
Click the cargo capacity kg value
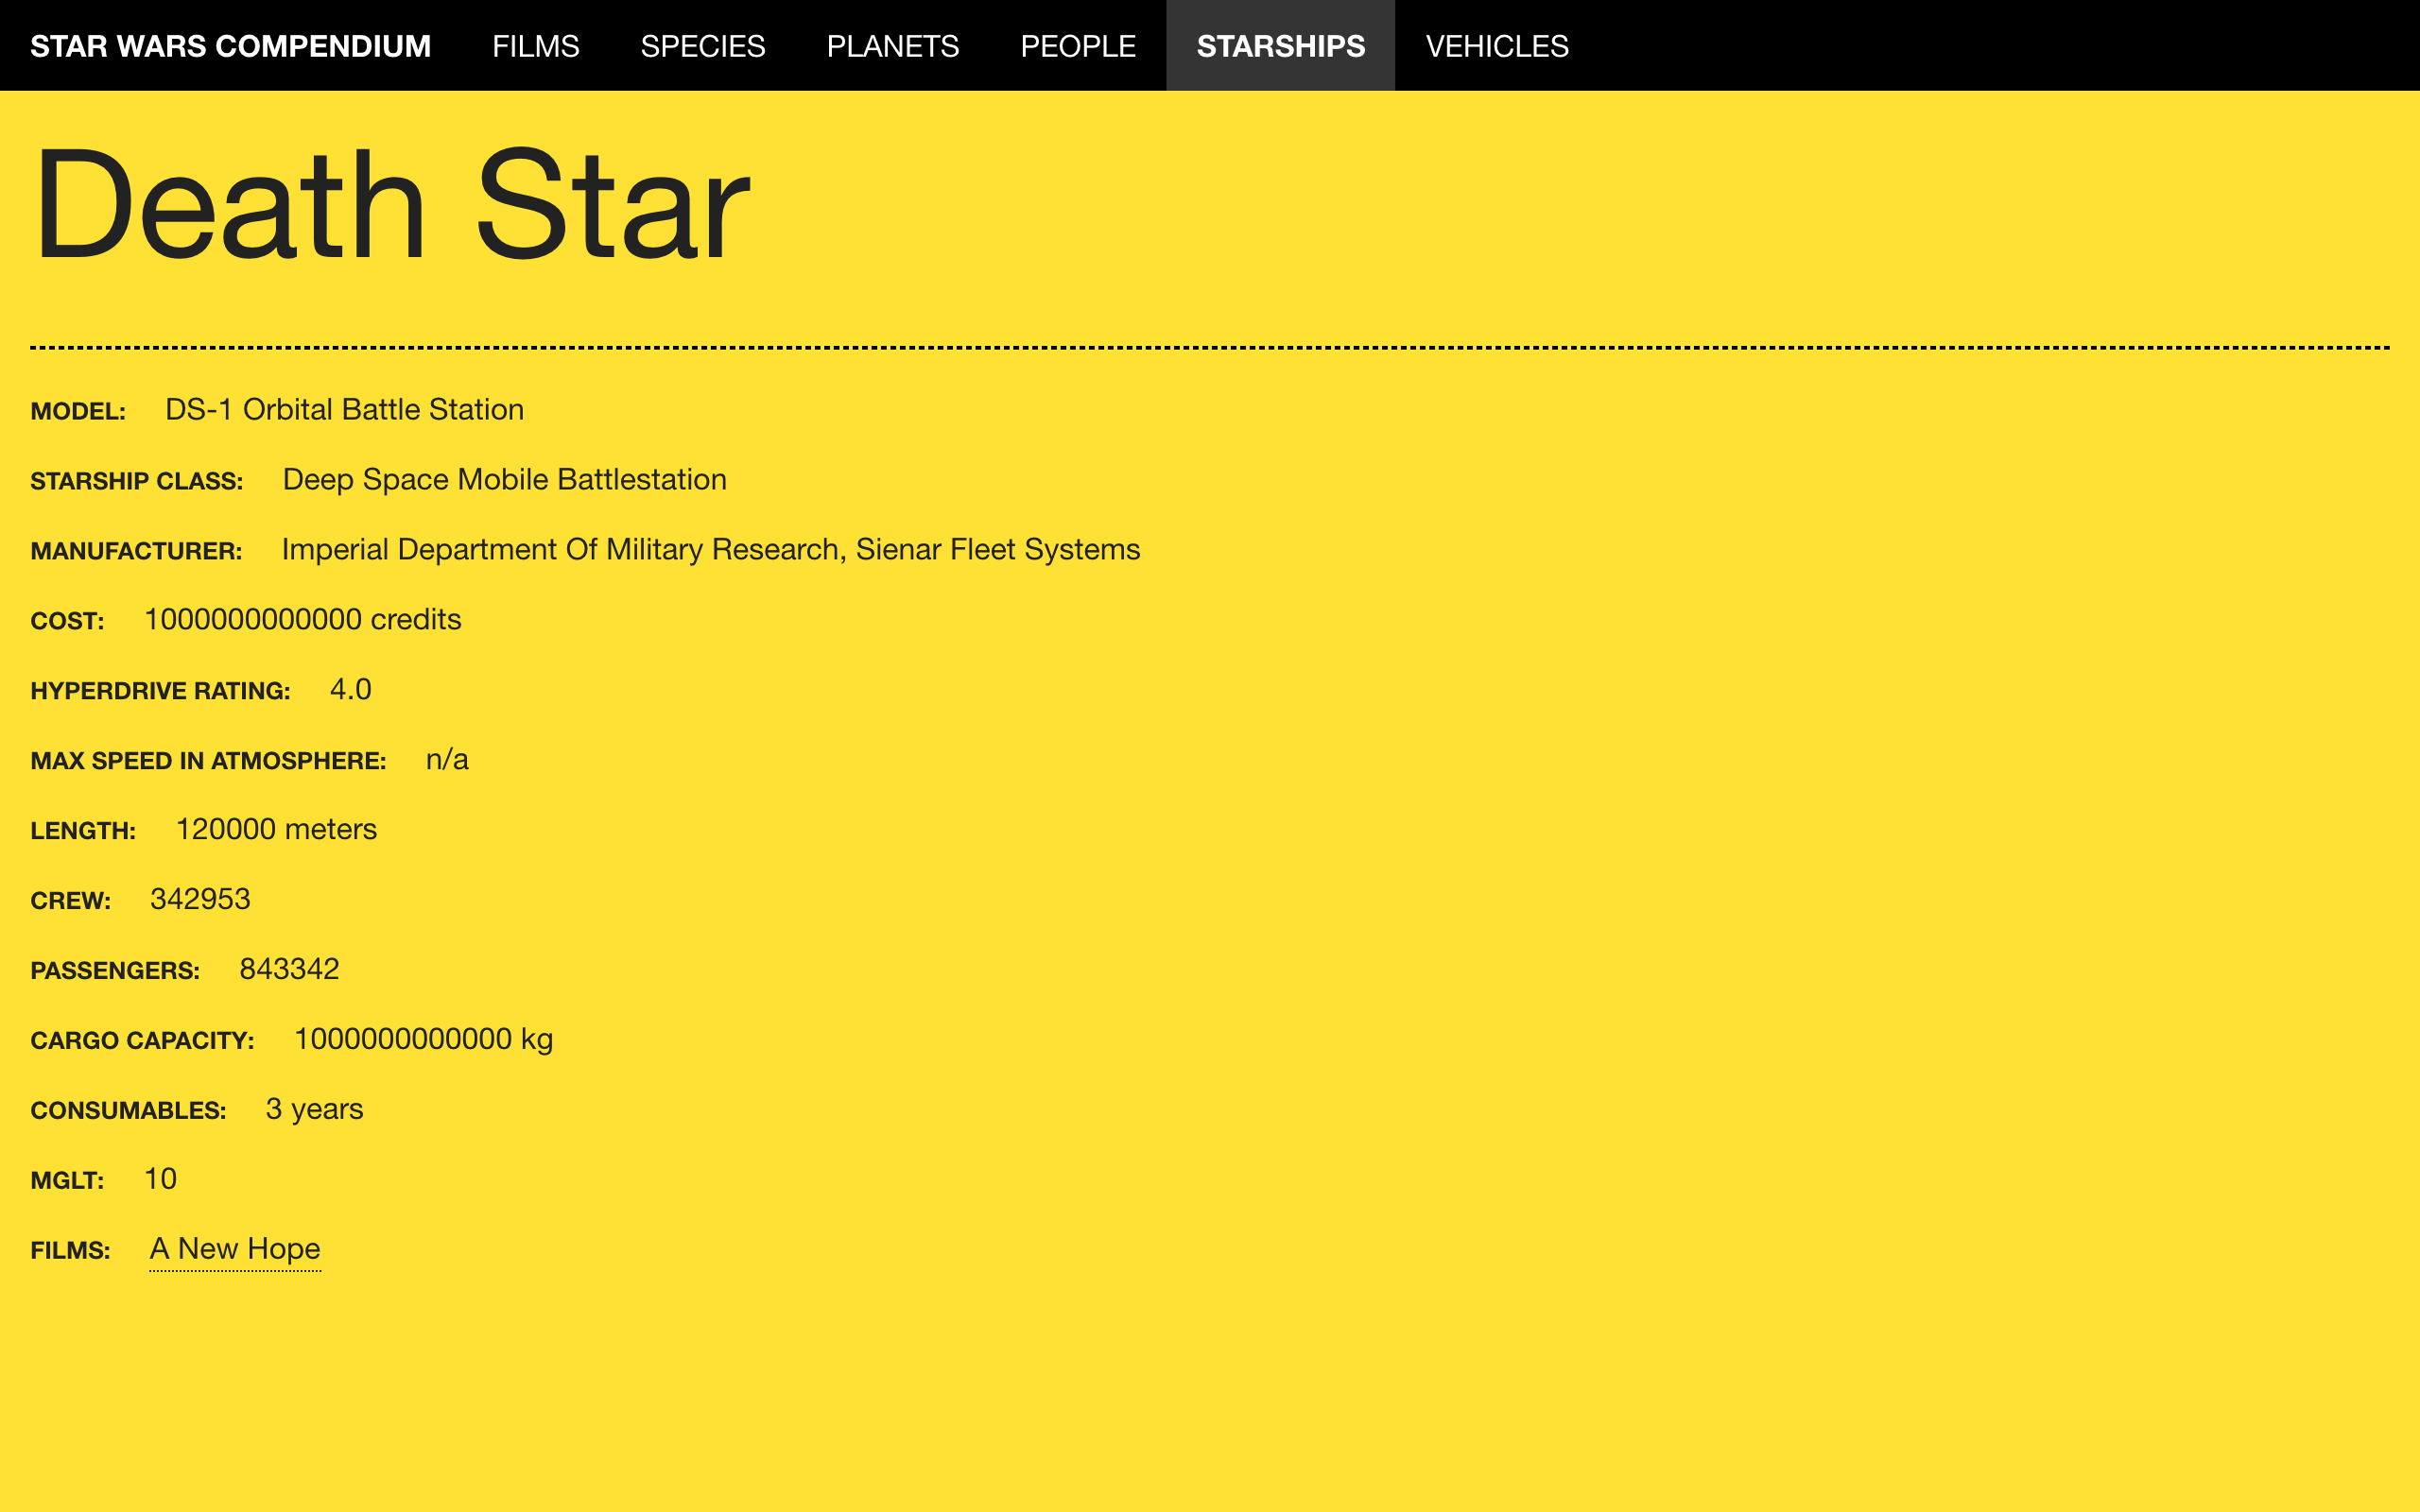click(x=423, y=1040)
